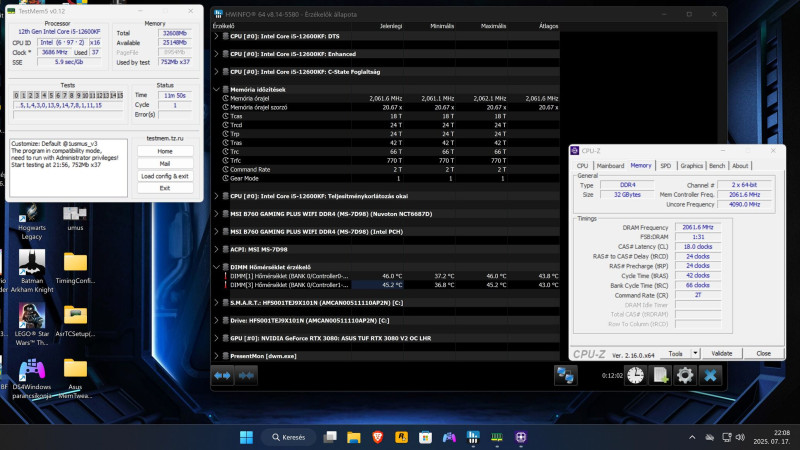Expand MSI B760 Nuvoton NCT6687D group
Image resolution: width=800 pixels, height=450 pixels.
[216, 214]
